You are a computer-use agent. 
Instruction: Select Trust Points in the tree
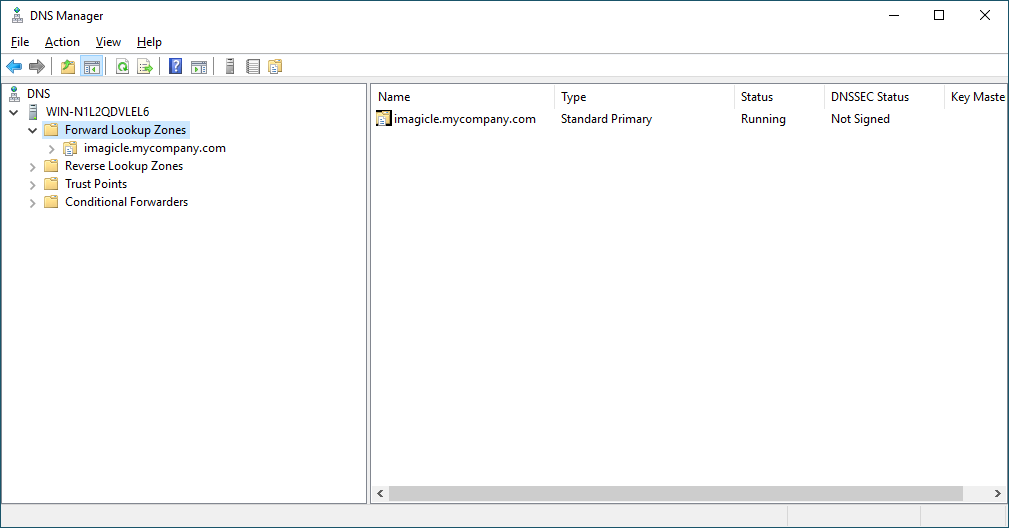coord(96,184)
